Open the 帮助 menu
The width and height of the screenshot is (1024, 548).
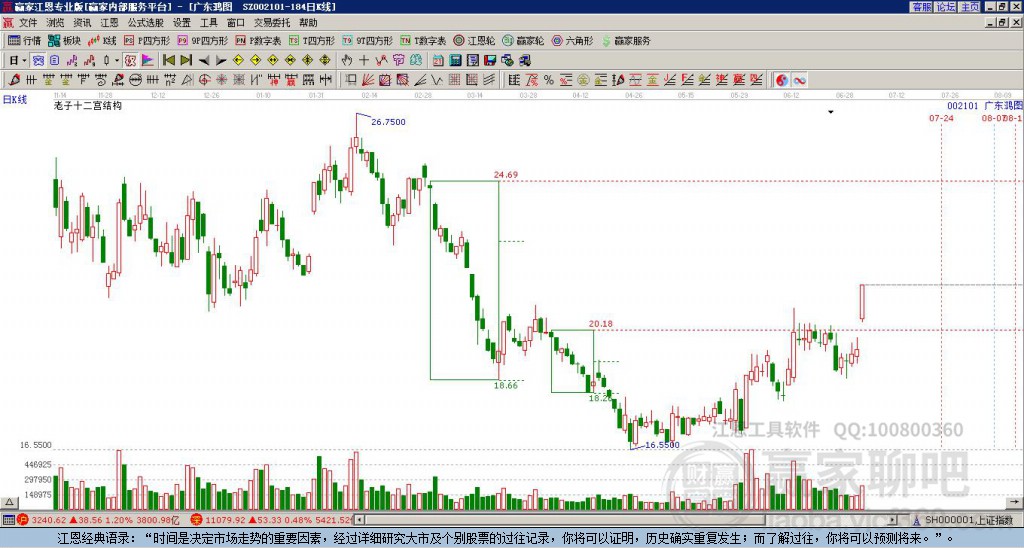308,23
